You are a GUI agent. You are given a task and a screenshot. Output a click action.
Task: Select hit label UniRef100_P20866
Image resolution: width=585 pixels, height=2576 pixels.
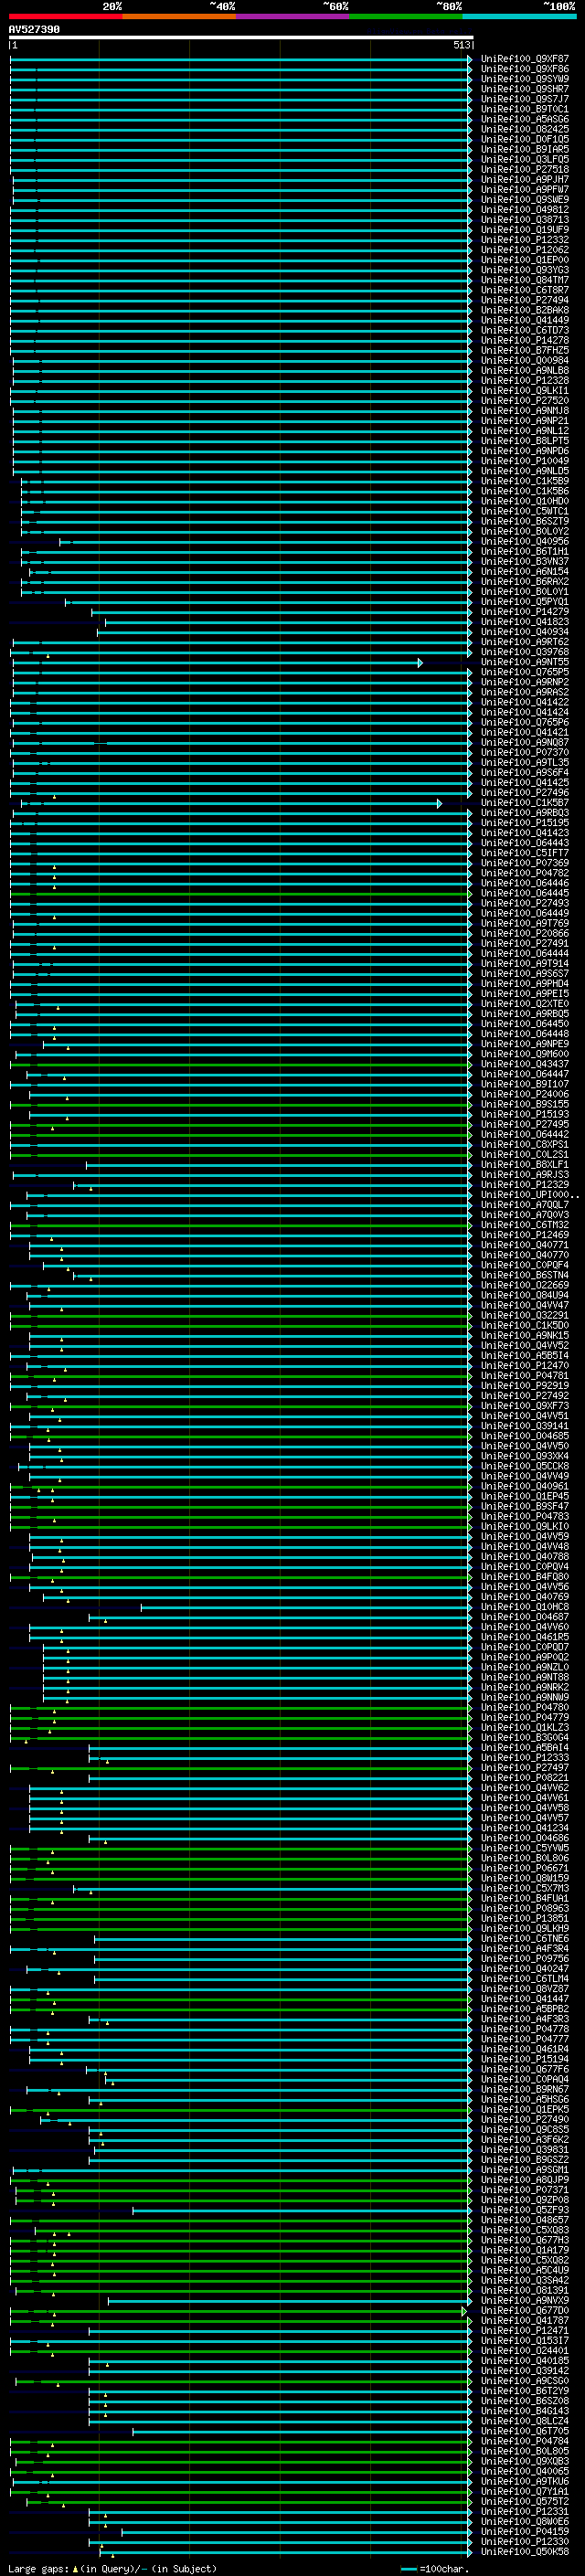(525, 934)
